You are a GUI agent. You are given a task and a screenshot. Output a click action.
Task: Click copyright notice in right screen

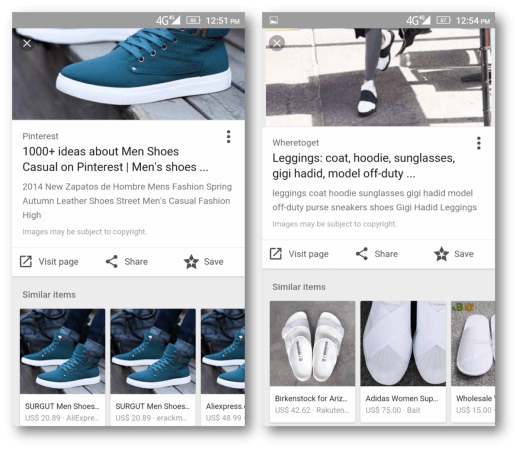(335, 224)
